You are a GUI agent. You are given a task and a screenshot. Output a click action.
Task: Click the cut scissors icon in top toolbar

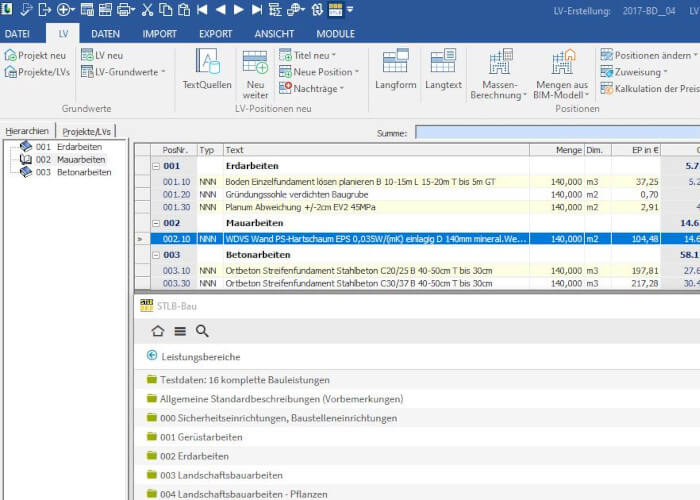pyautogui.click(x=147, y=9)
